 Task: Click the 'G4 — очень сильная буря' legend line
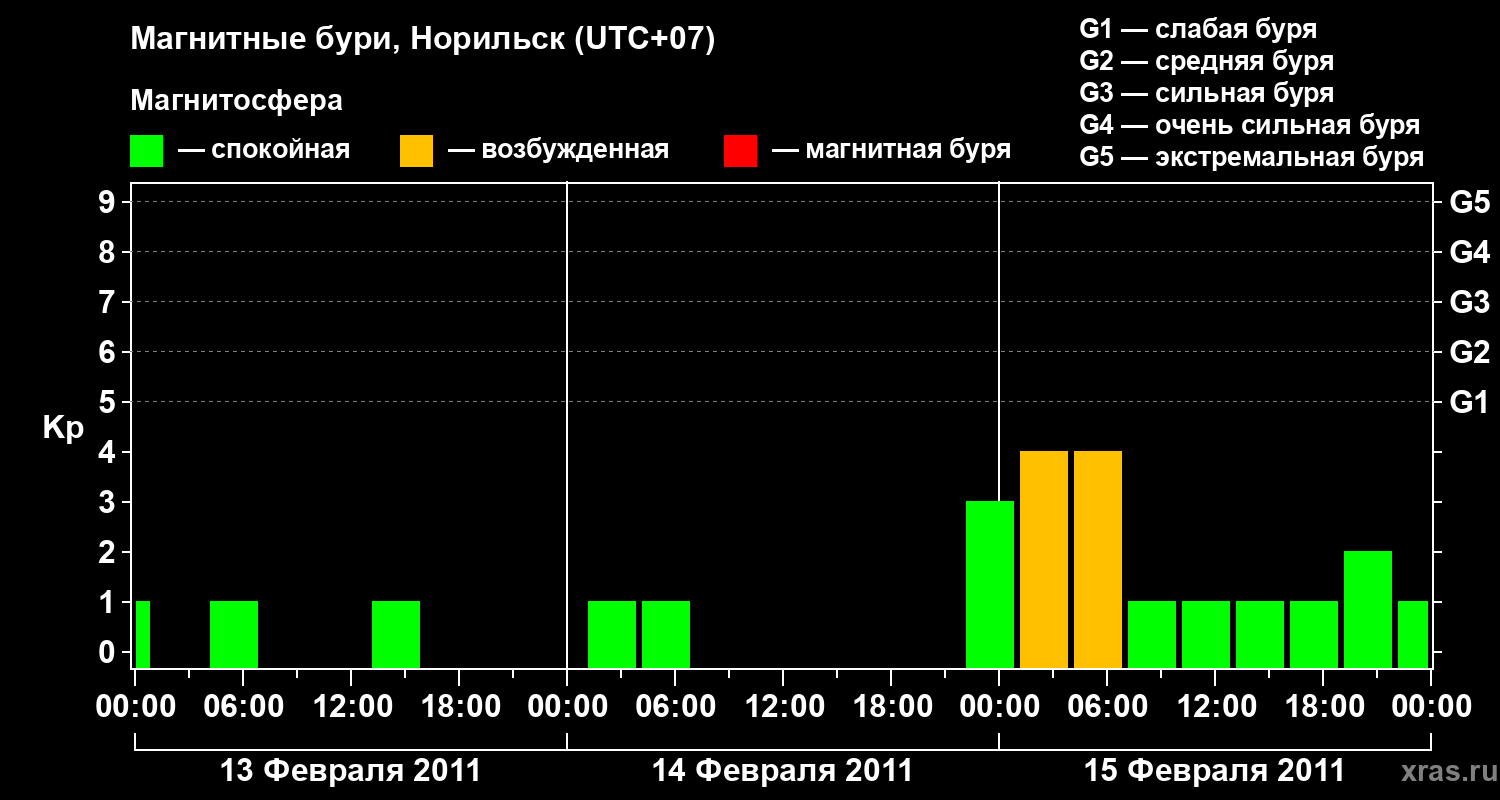[x=1250, y=125]
